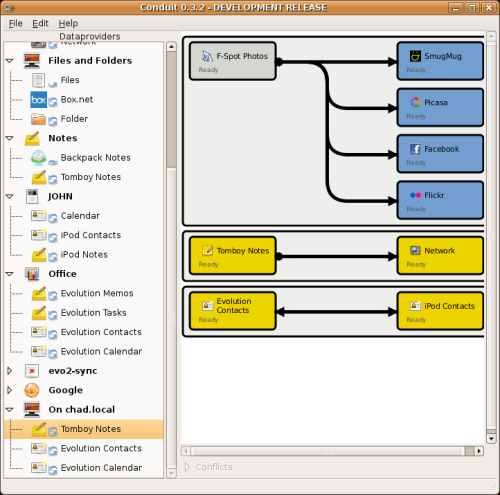Expand the Google dataprovider group
500x495 pixels.
coord(9,390)
